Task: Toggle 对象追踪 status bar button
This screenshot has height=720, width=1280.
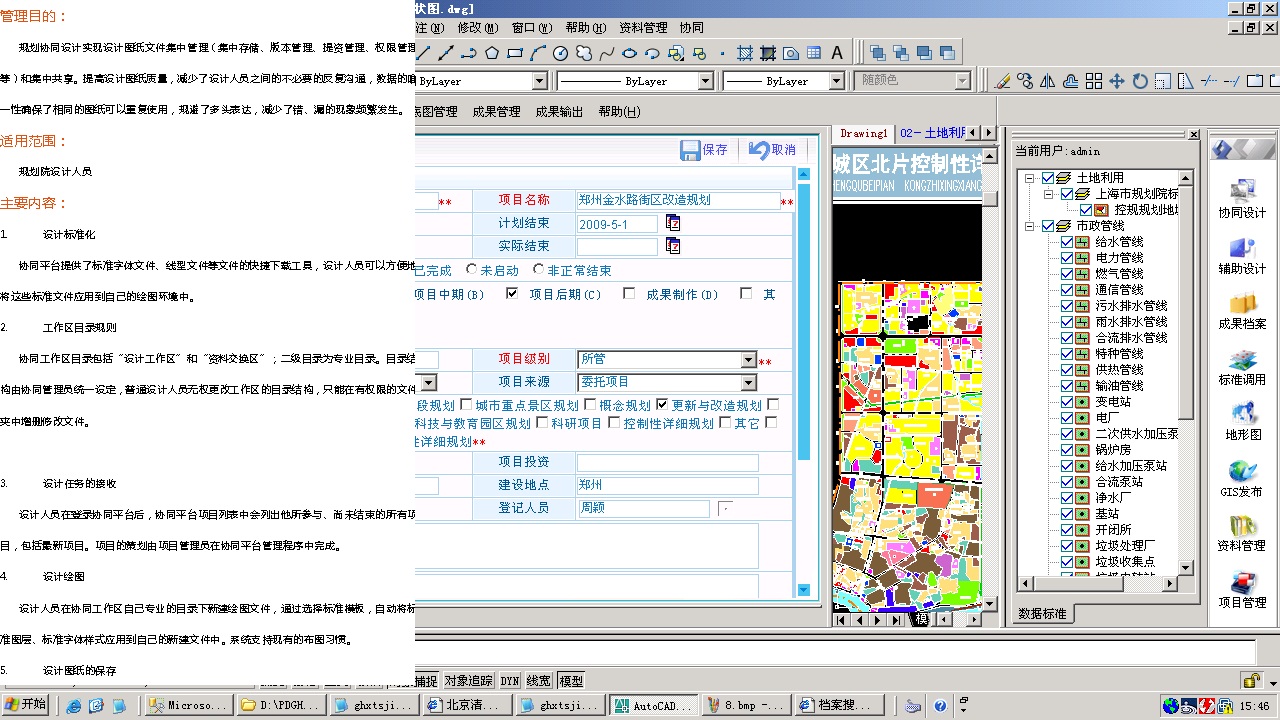Action: point(469,681)
